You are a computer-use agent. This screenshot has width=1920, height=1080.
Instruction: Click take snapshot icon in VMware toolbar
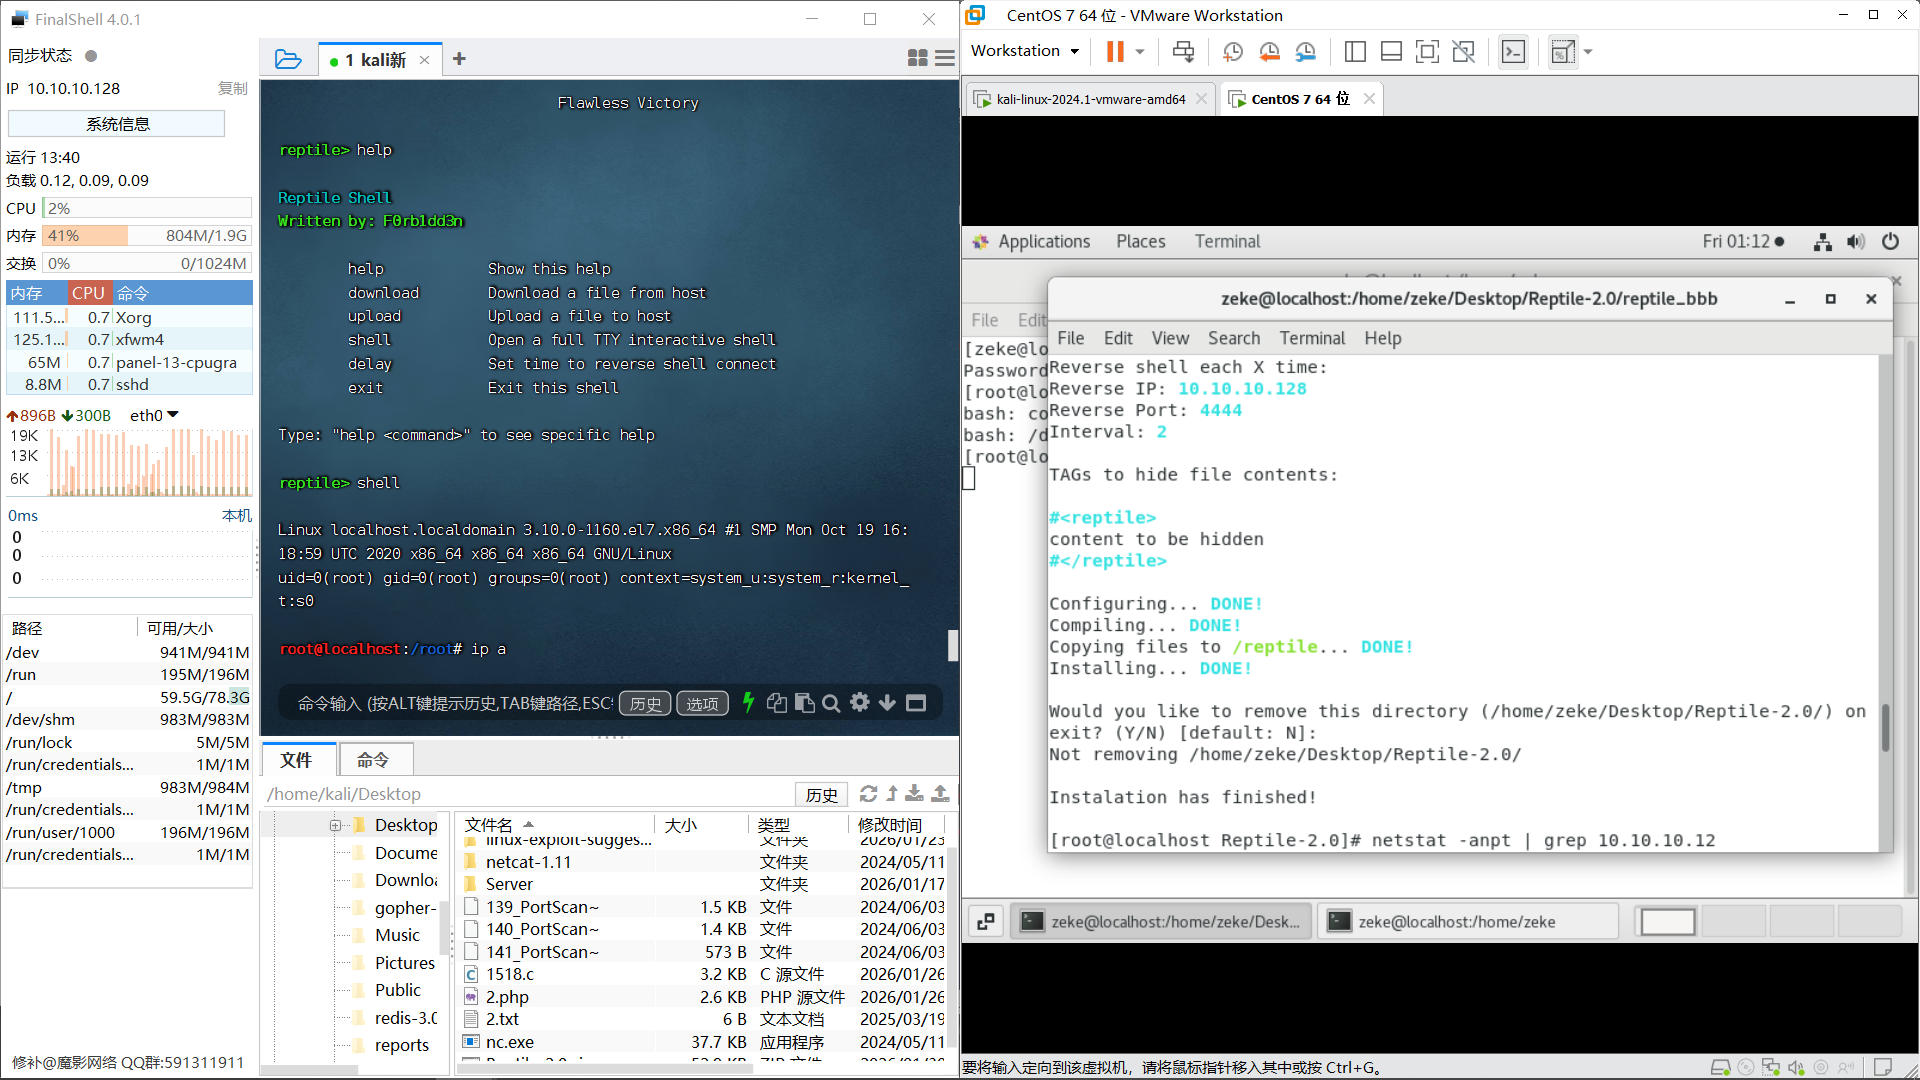pos(1232,51)
